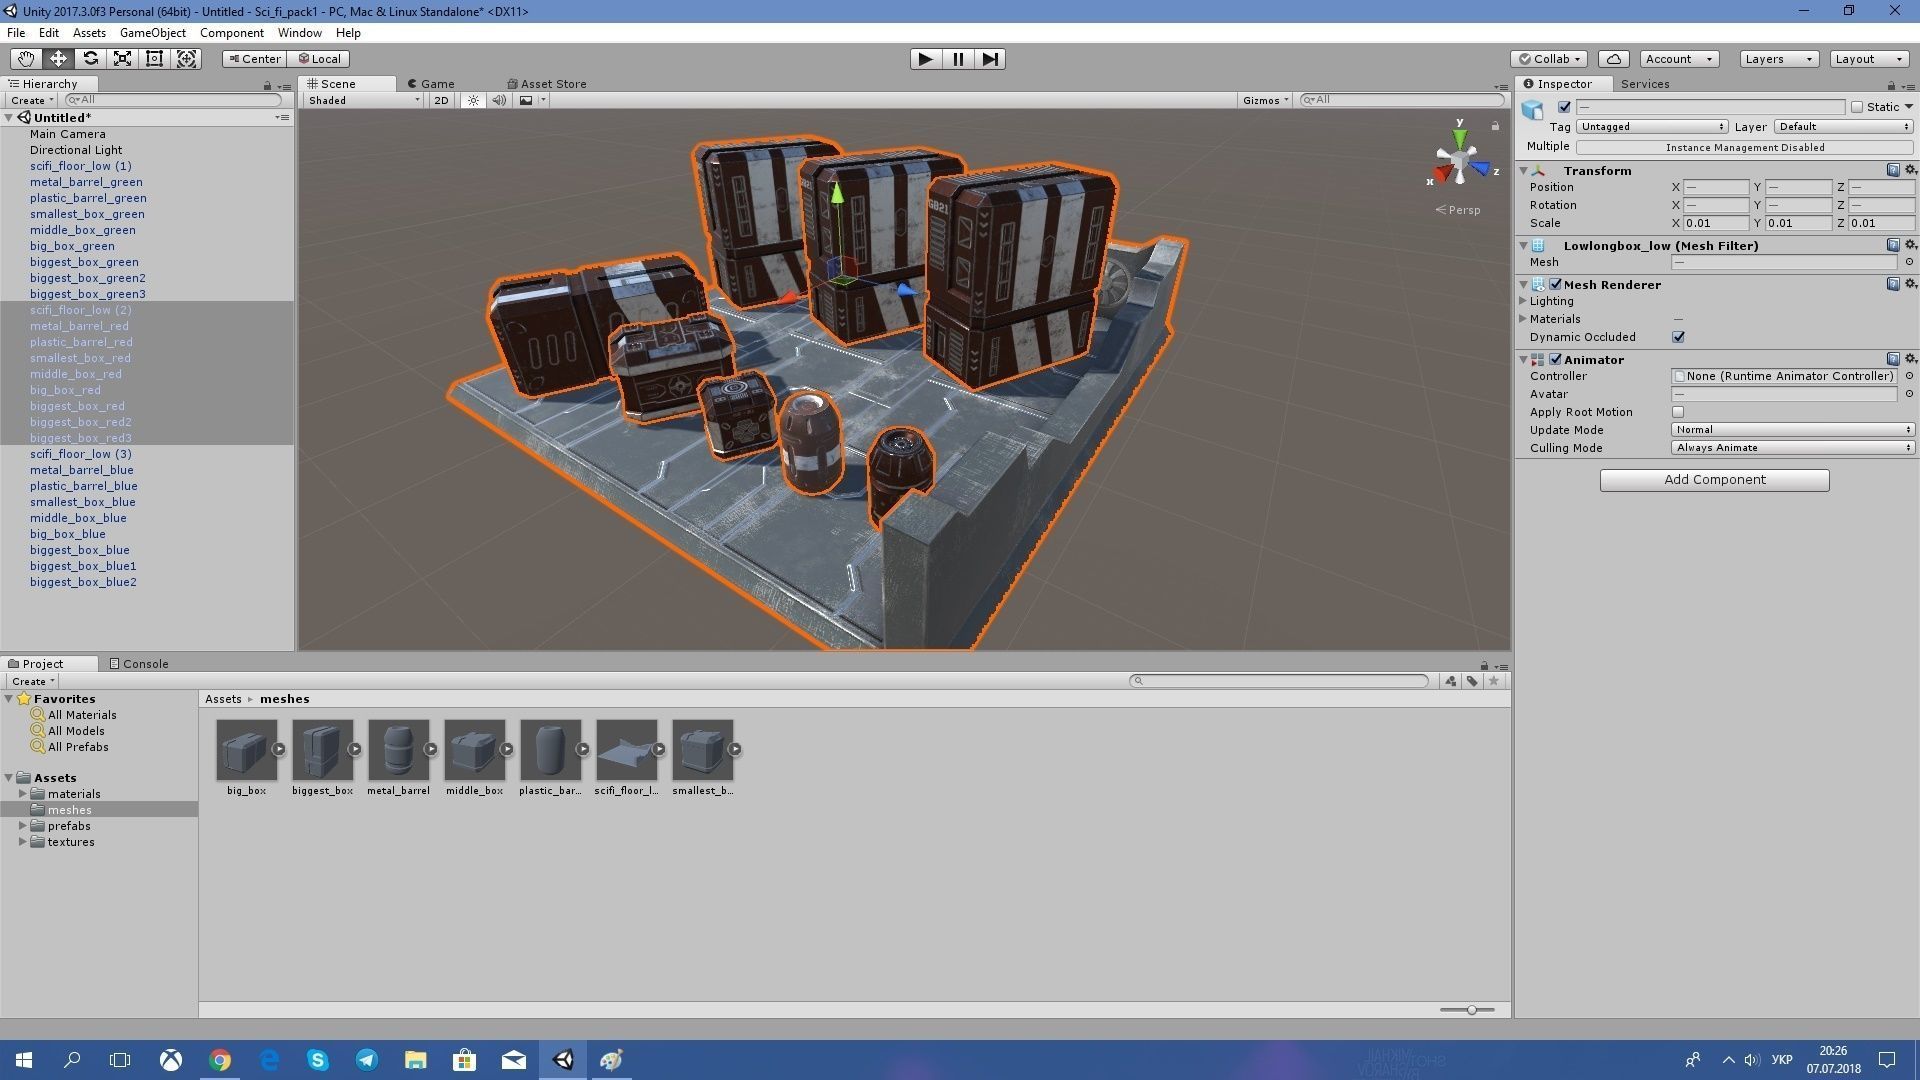The height and width of the screenshot is (1080, 1920).
Task: Open the Gizmos dropdown
Action: [x=1265, y=100]
